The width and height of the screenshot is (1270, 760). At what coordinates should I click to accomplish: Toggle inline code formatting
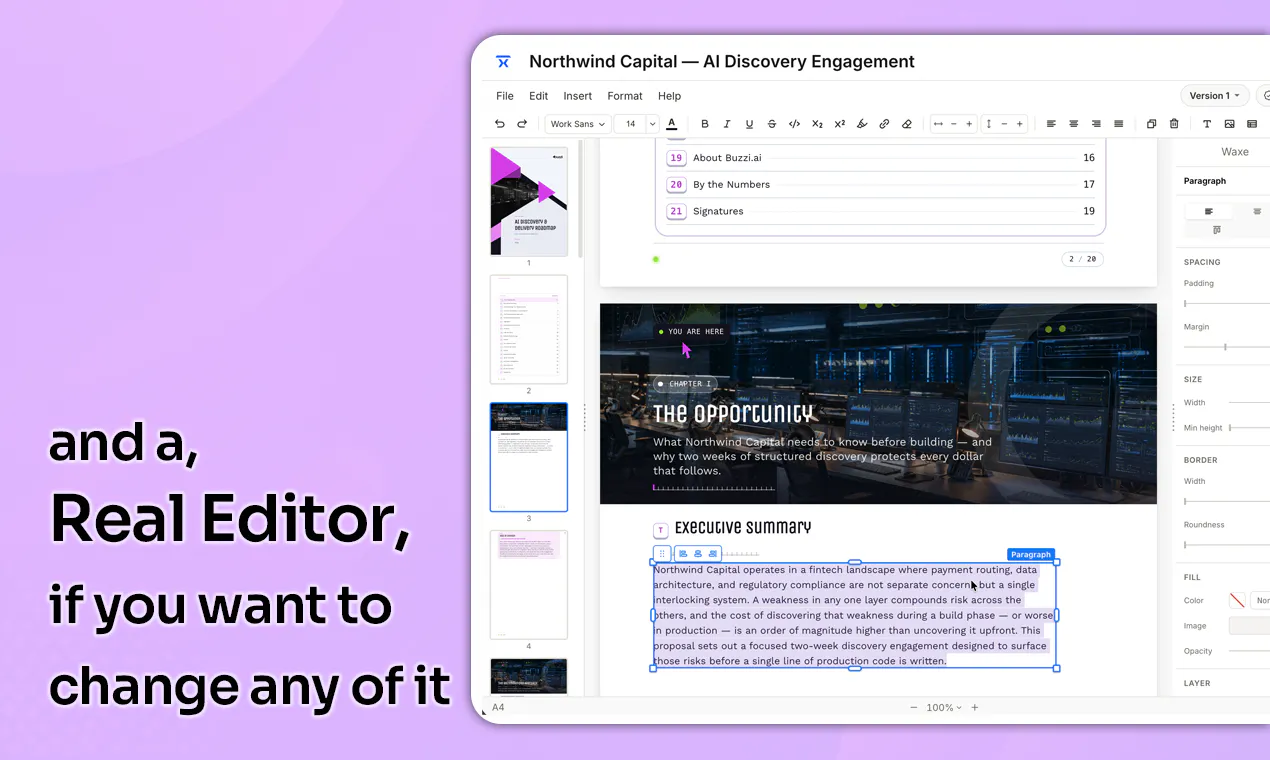tap(794, 124)
